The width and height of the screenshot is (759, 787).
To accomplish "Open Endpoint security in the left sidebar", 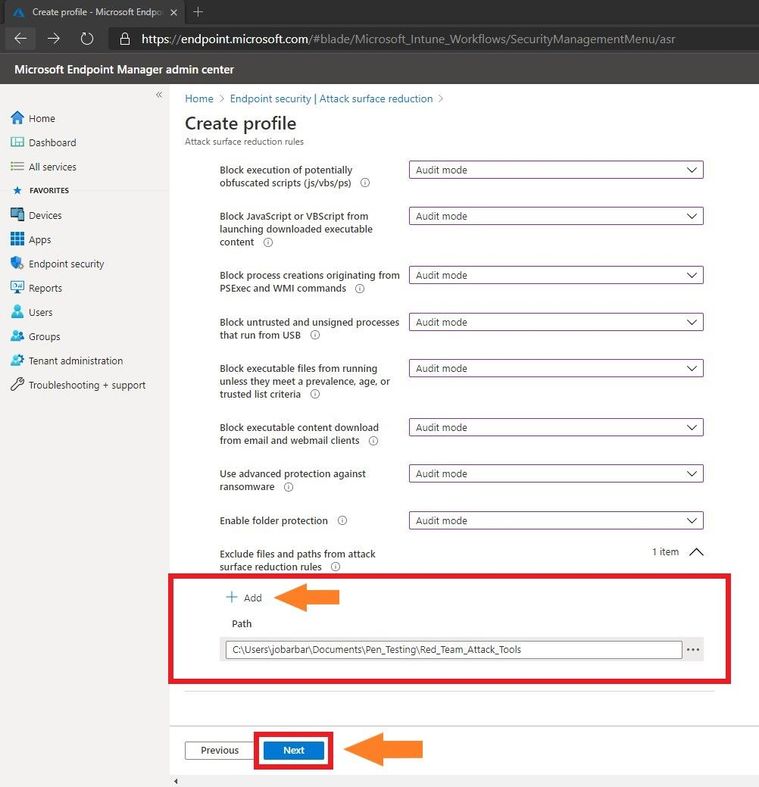I will point(66,264).
